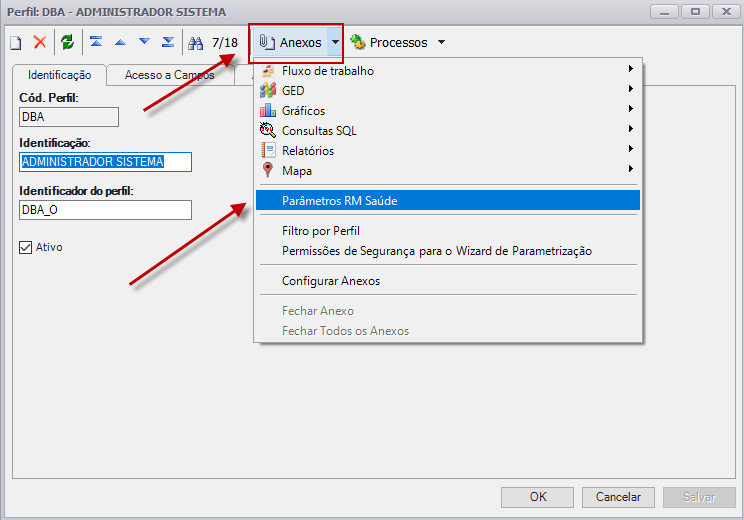Switch to Acesso a Campos tab
Image resolution: width=744 pixels, height=520 pixels.
(x=170, y=75)
